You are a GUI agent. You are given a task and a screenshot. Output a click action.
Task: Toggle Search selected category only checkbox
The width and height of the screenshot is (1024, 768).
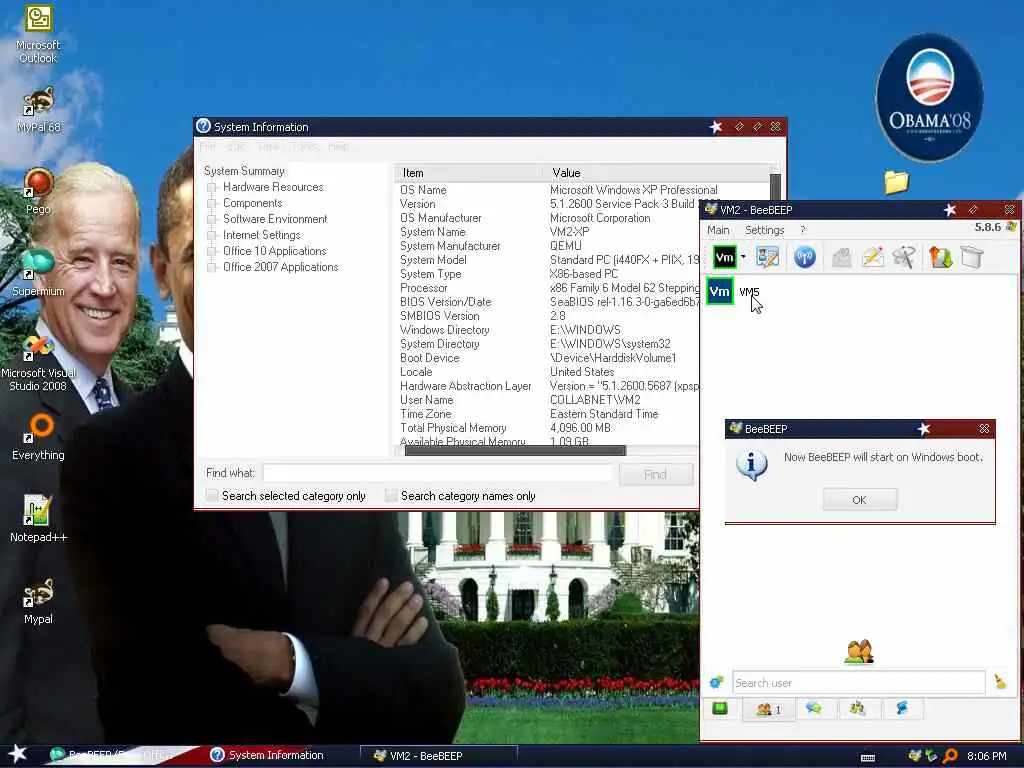pos(212,496)
